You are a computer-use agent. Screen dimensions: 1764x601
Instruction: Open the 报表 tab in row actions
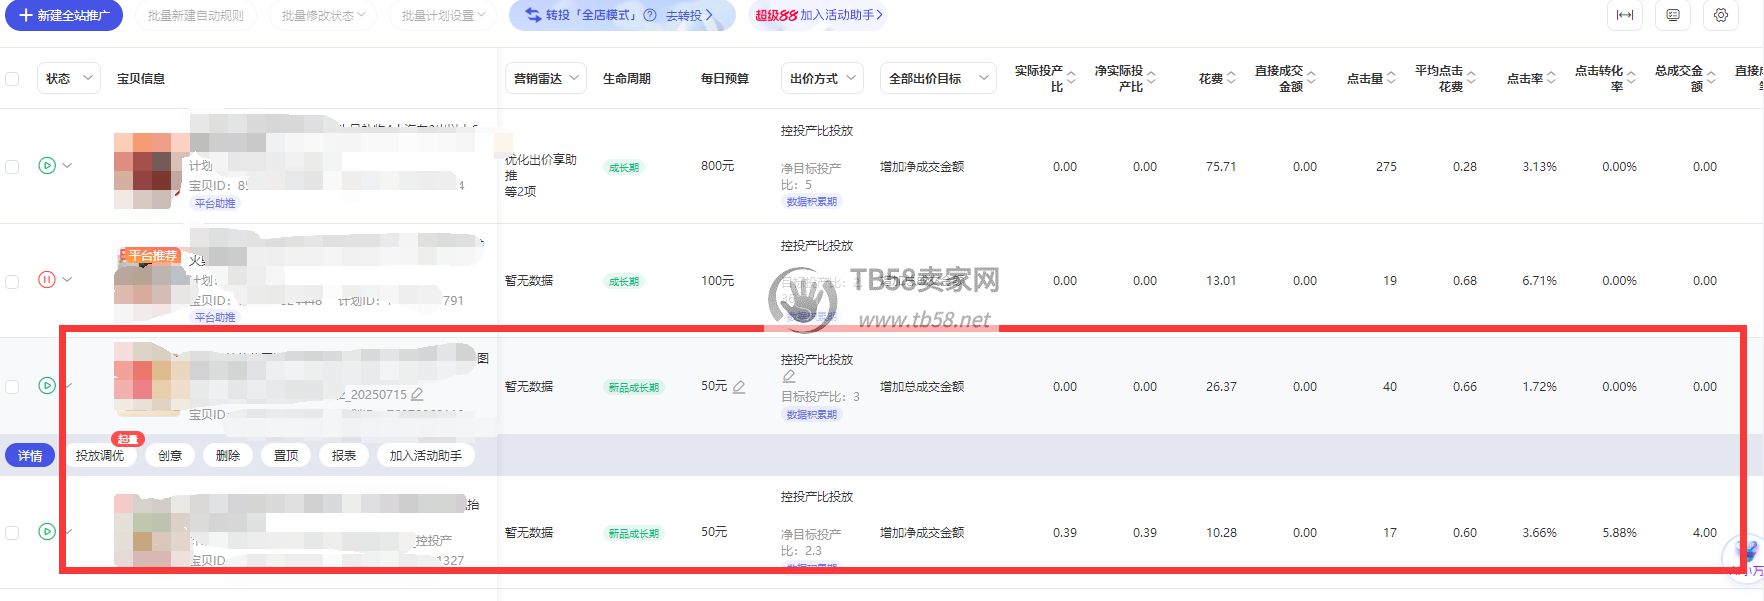pyautogui.click(x=344, y=456)
